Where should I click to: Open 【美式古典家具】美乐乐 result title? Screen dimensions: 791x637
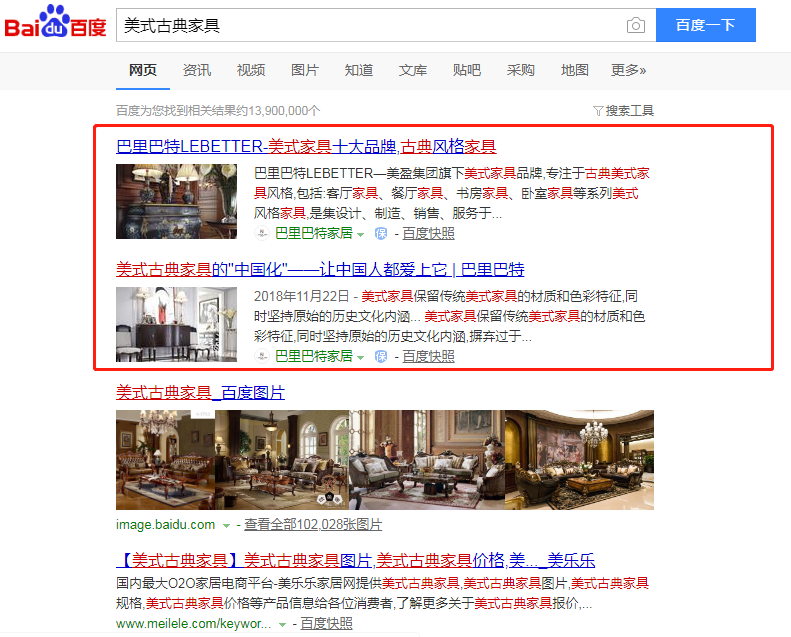tap(355, 560)
